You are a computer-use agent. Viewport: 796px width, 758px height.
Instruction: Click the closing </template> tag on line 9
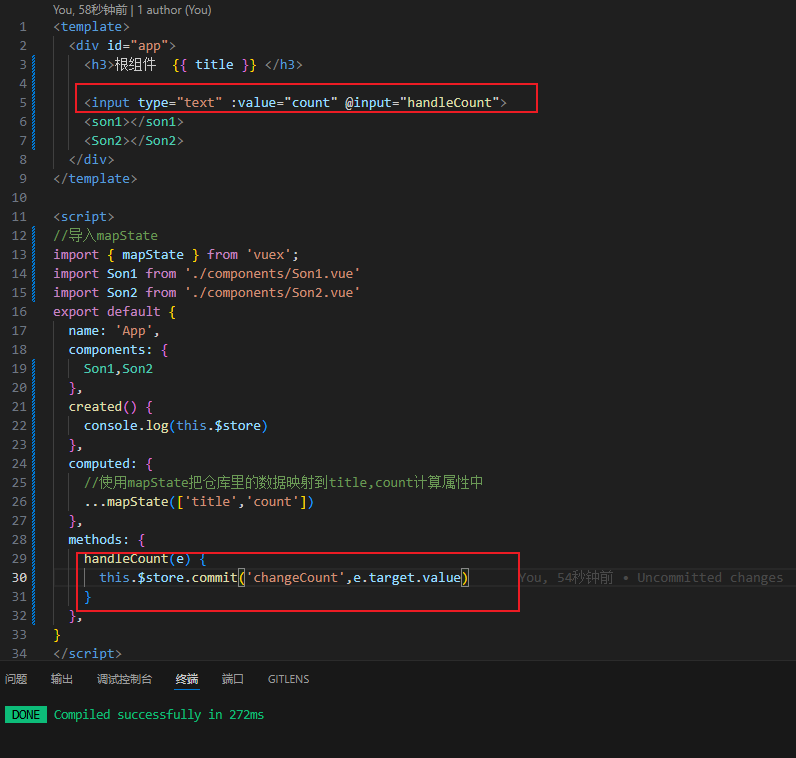click(95, 179)
